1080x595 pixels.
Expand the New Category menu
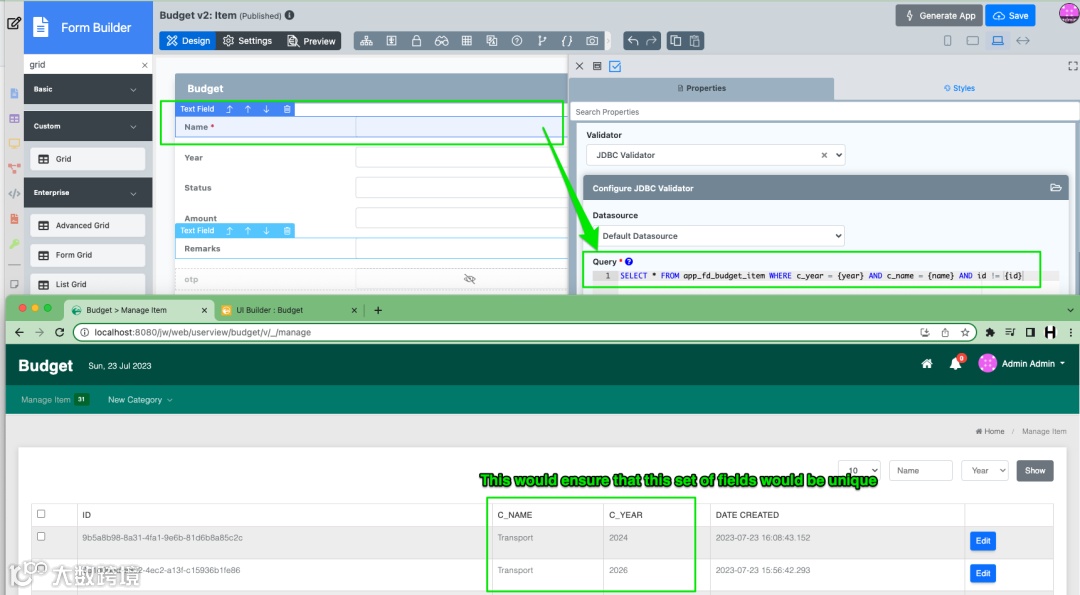coord(140,399)
